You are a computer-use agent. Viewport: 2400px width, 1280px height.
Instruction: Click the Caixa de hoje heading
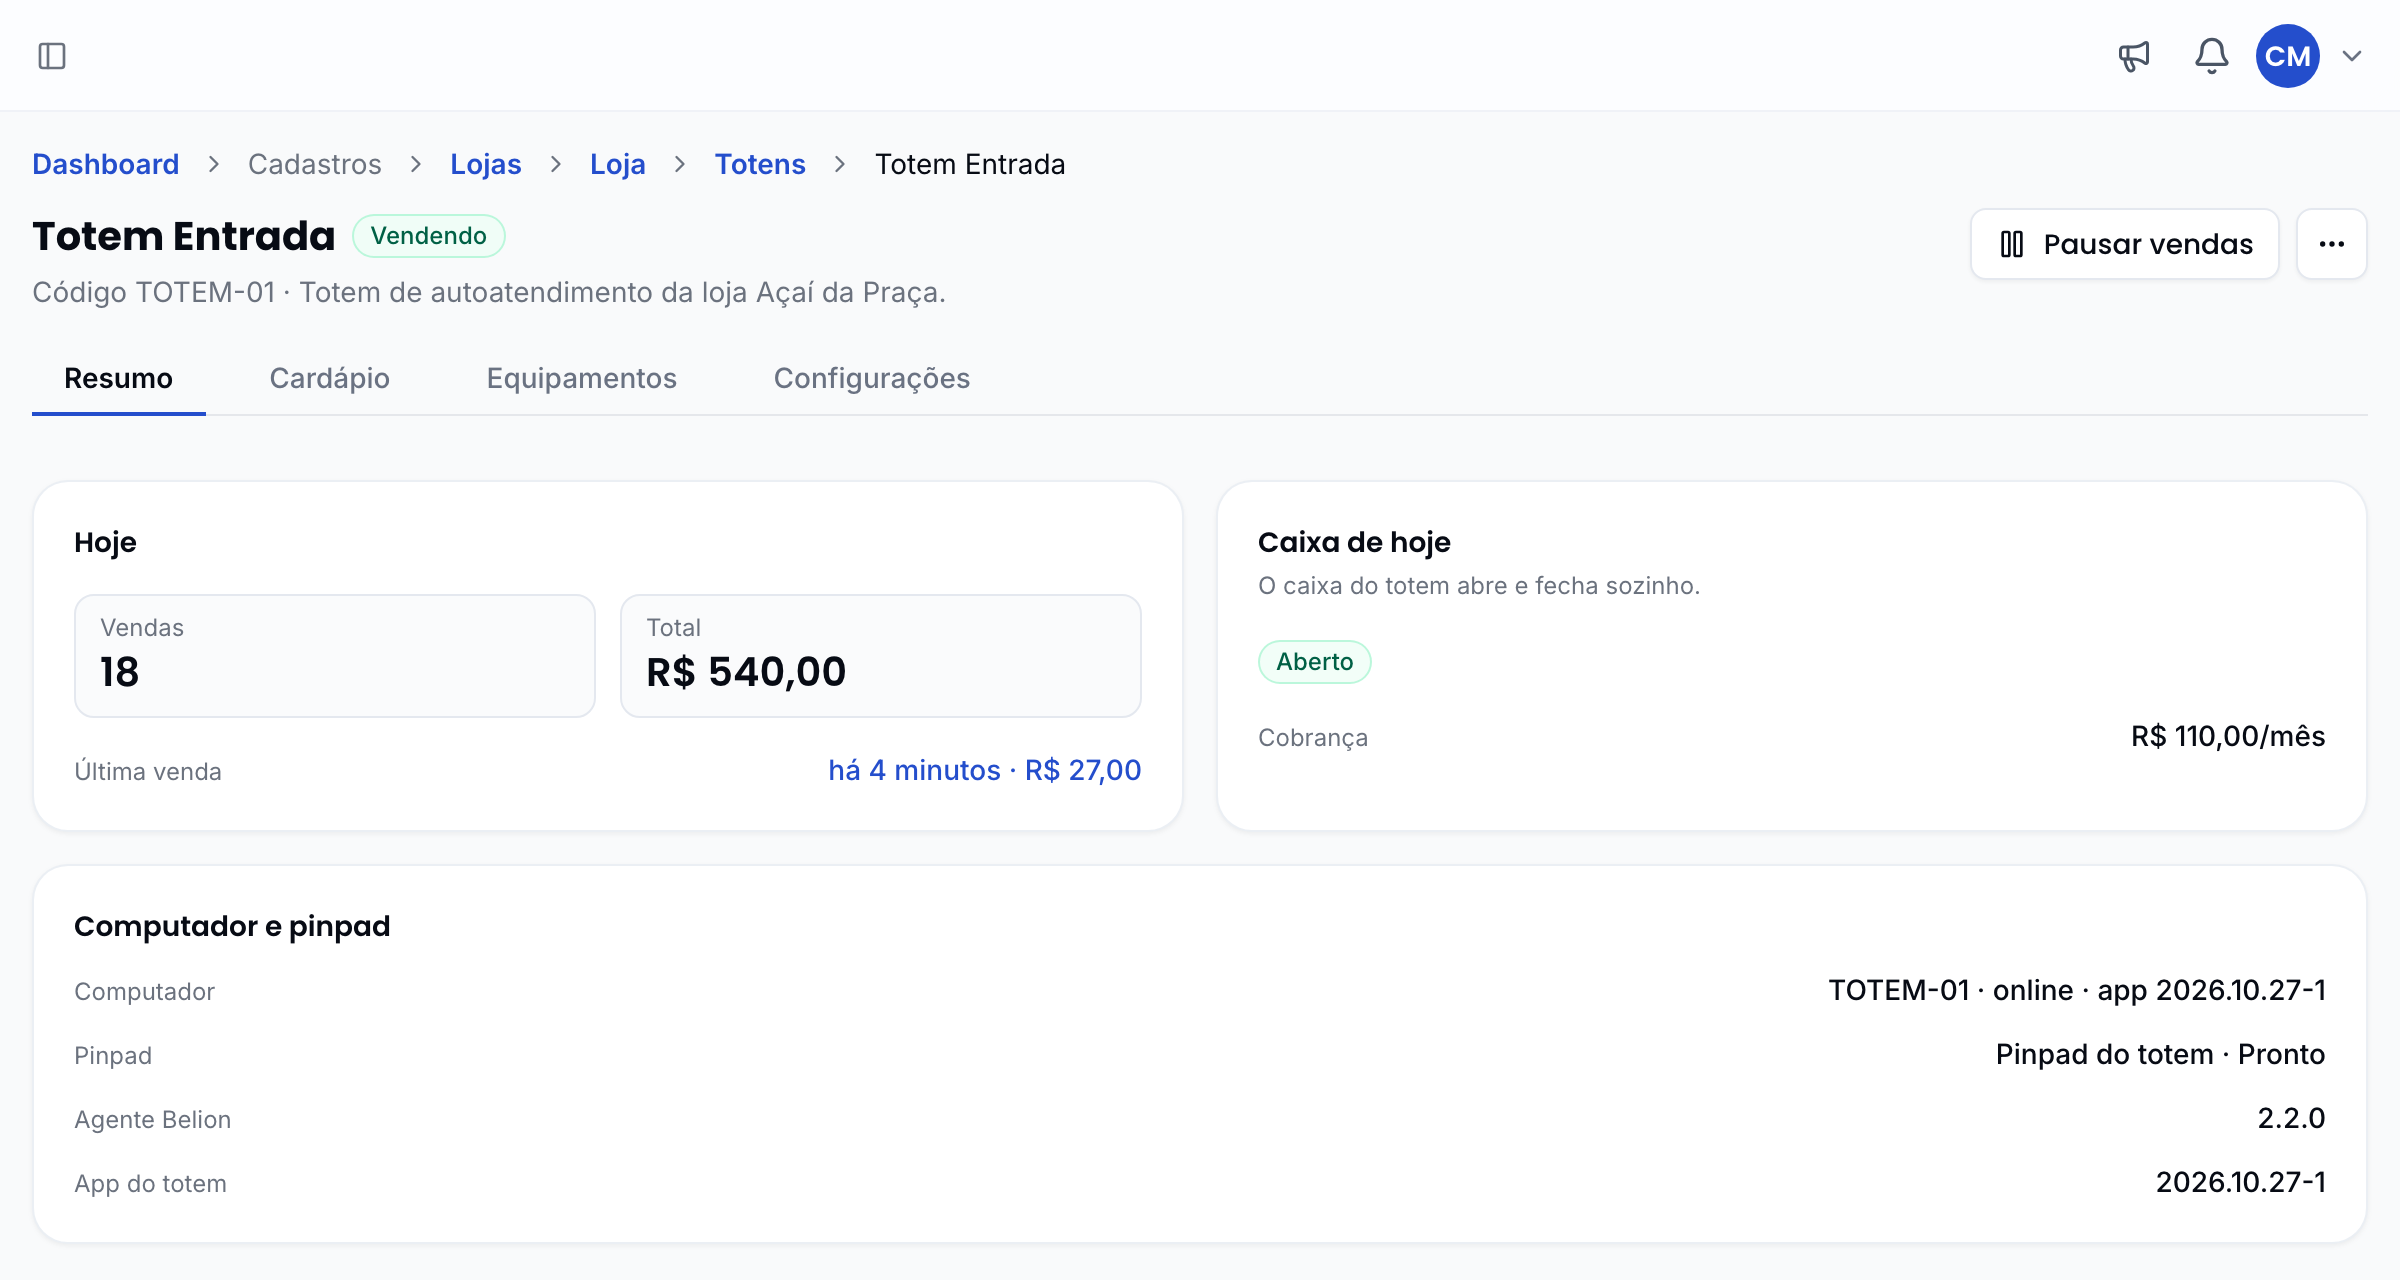1354,542
